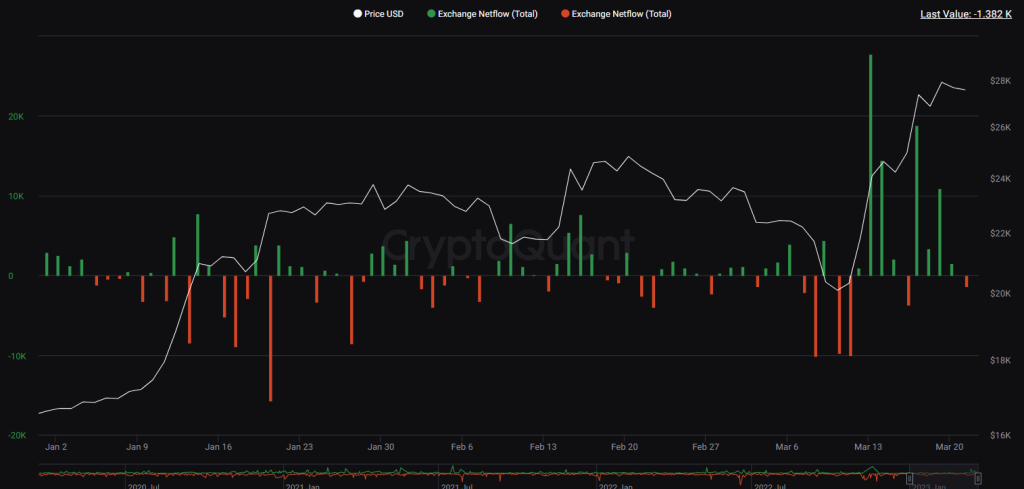
Task: Click the 20K netflow axis label
Action: (x=16, y=116)
